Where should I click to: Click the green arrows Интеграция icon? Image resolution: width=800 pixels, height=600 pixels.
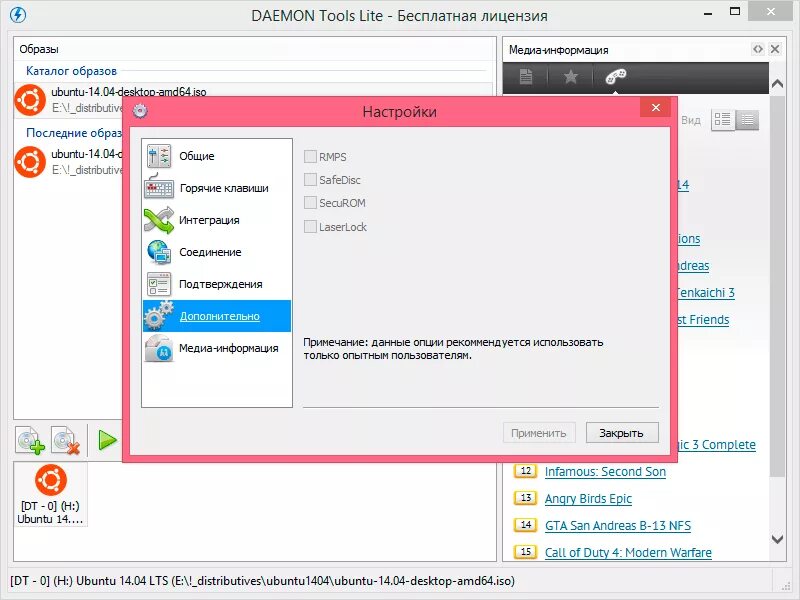159,220
